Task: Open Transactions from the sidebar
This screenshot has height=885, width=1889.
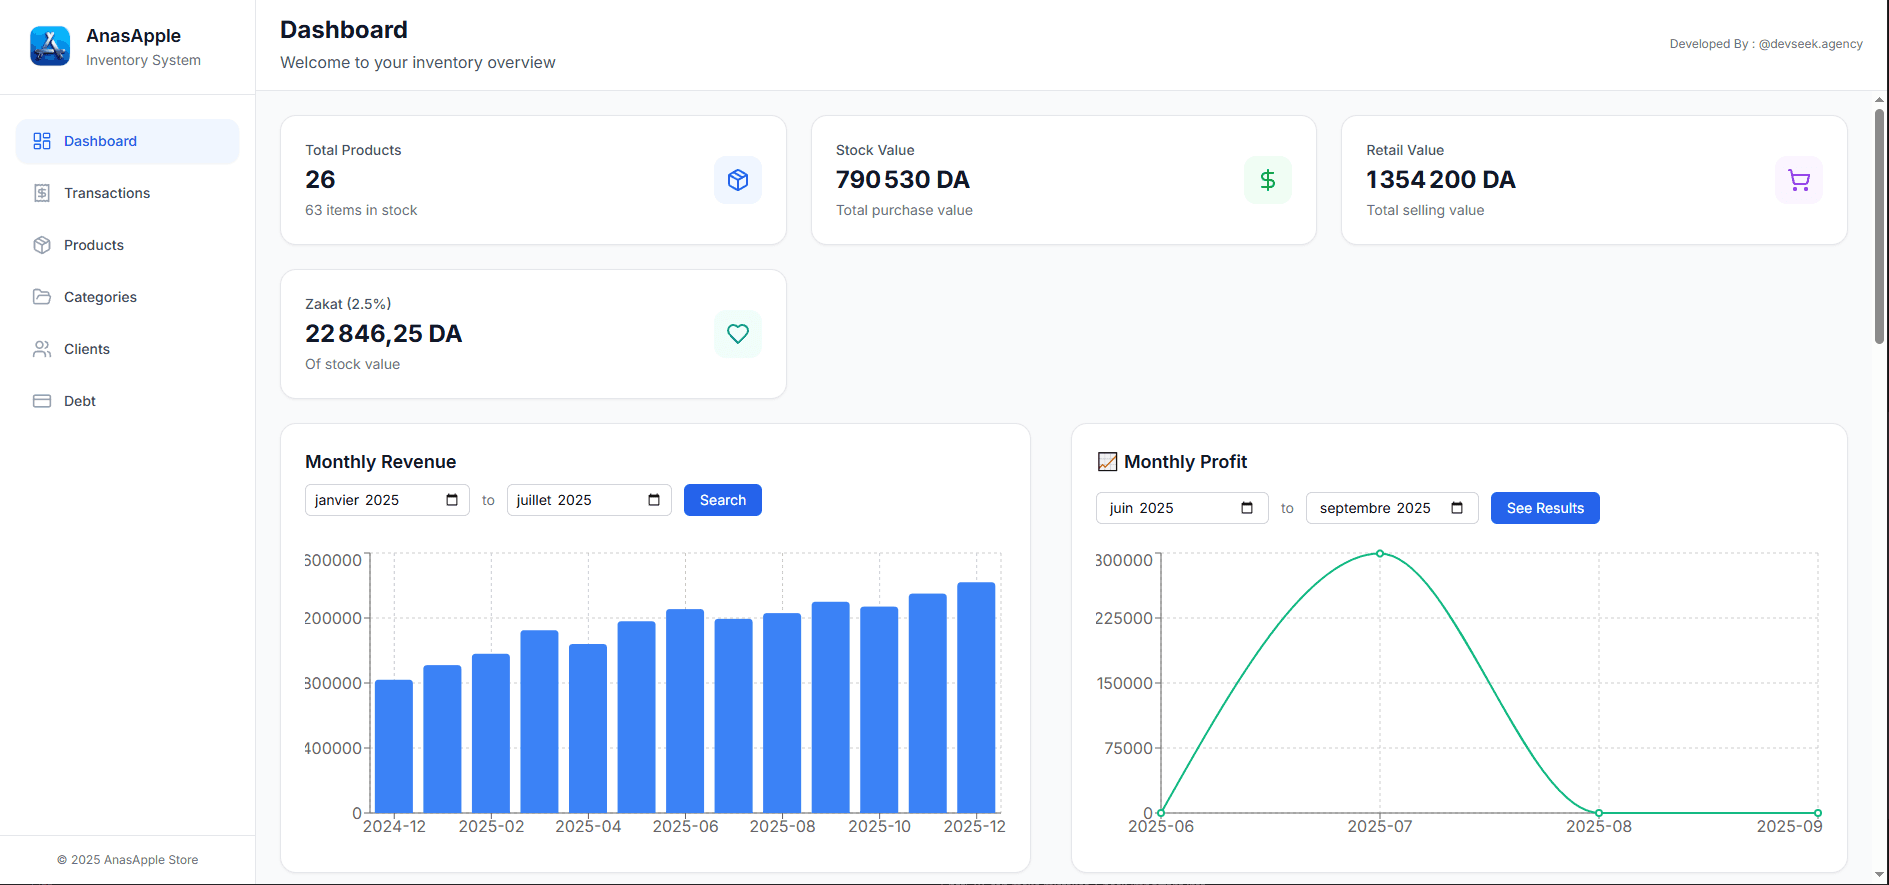Action: tap(107, 193)
